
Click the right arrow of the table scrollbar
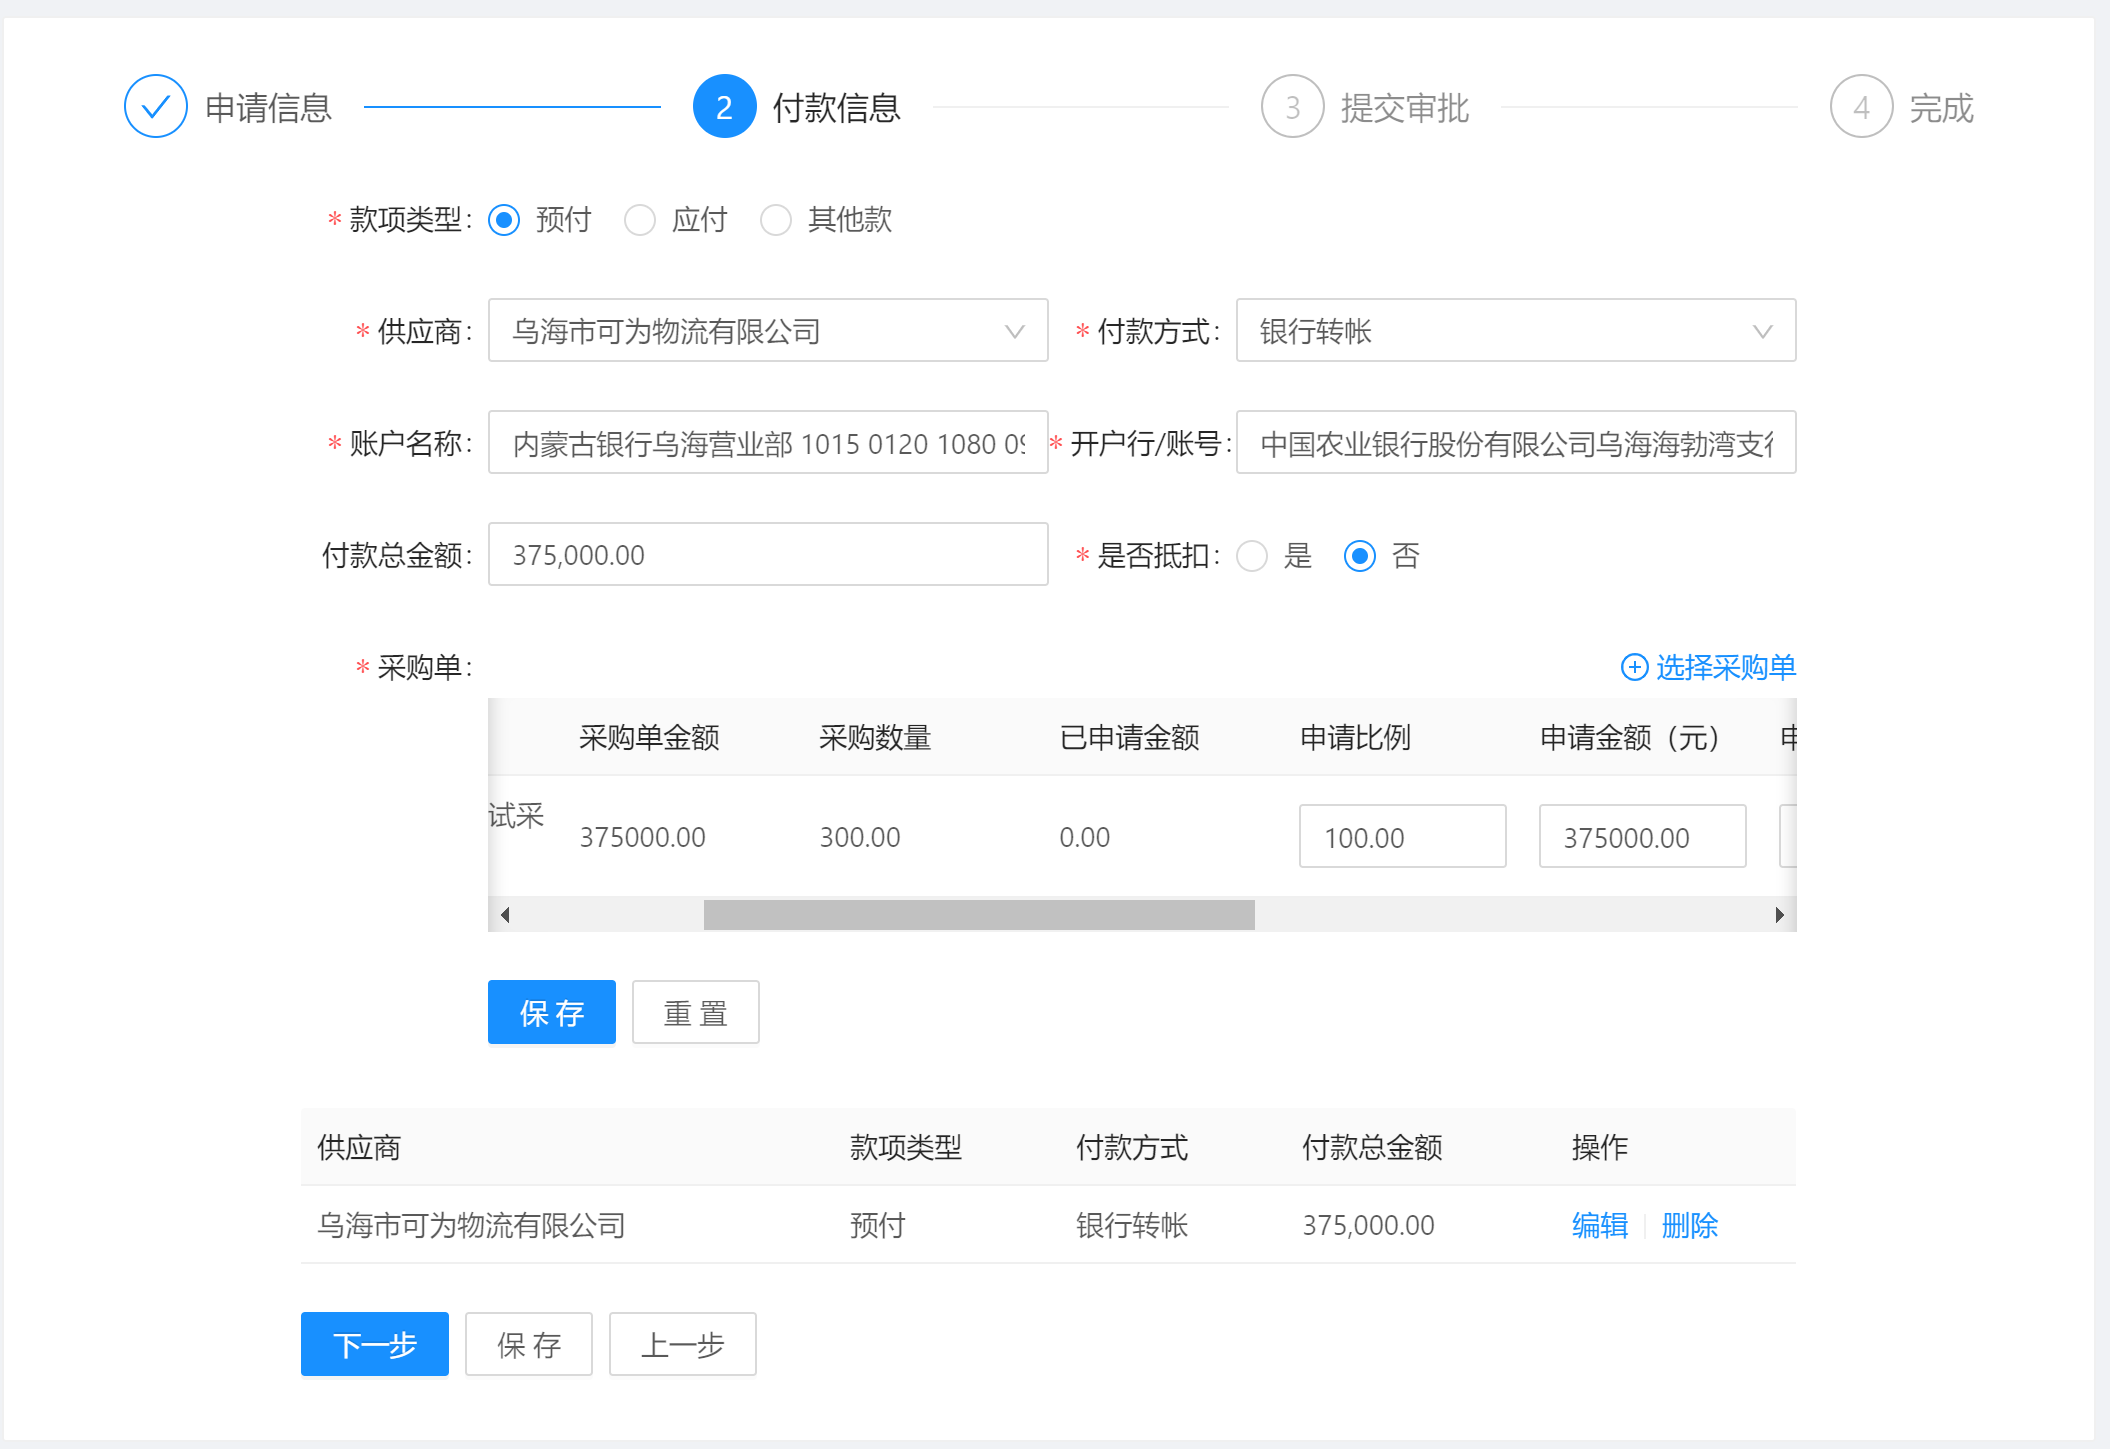click(x=1779, y=915)
